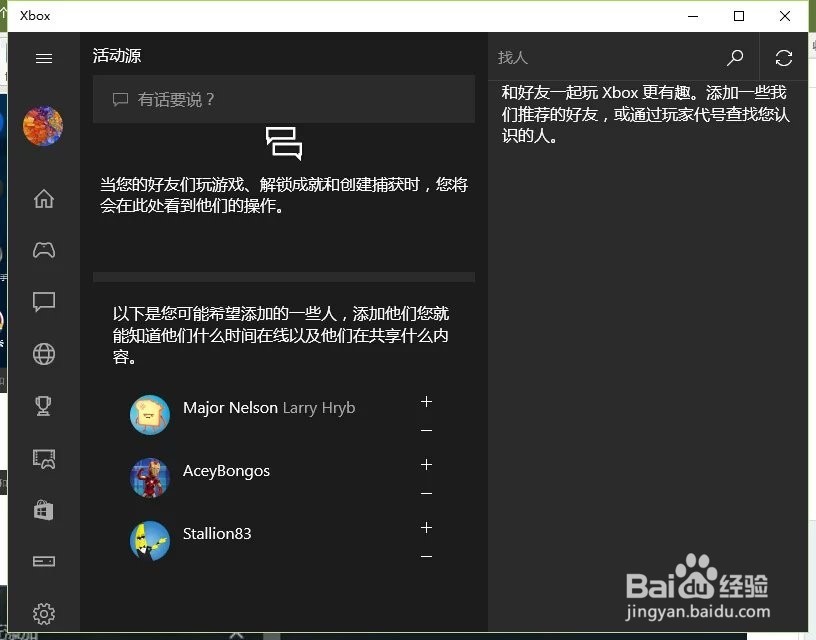The width and height of the screenshot is (816, 640).
Task: Open AceyBongos's avatar
Action: click(150, 478)
